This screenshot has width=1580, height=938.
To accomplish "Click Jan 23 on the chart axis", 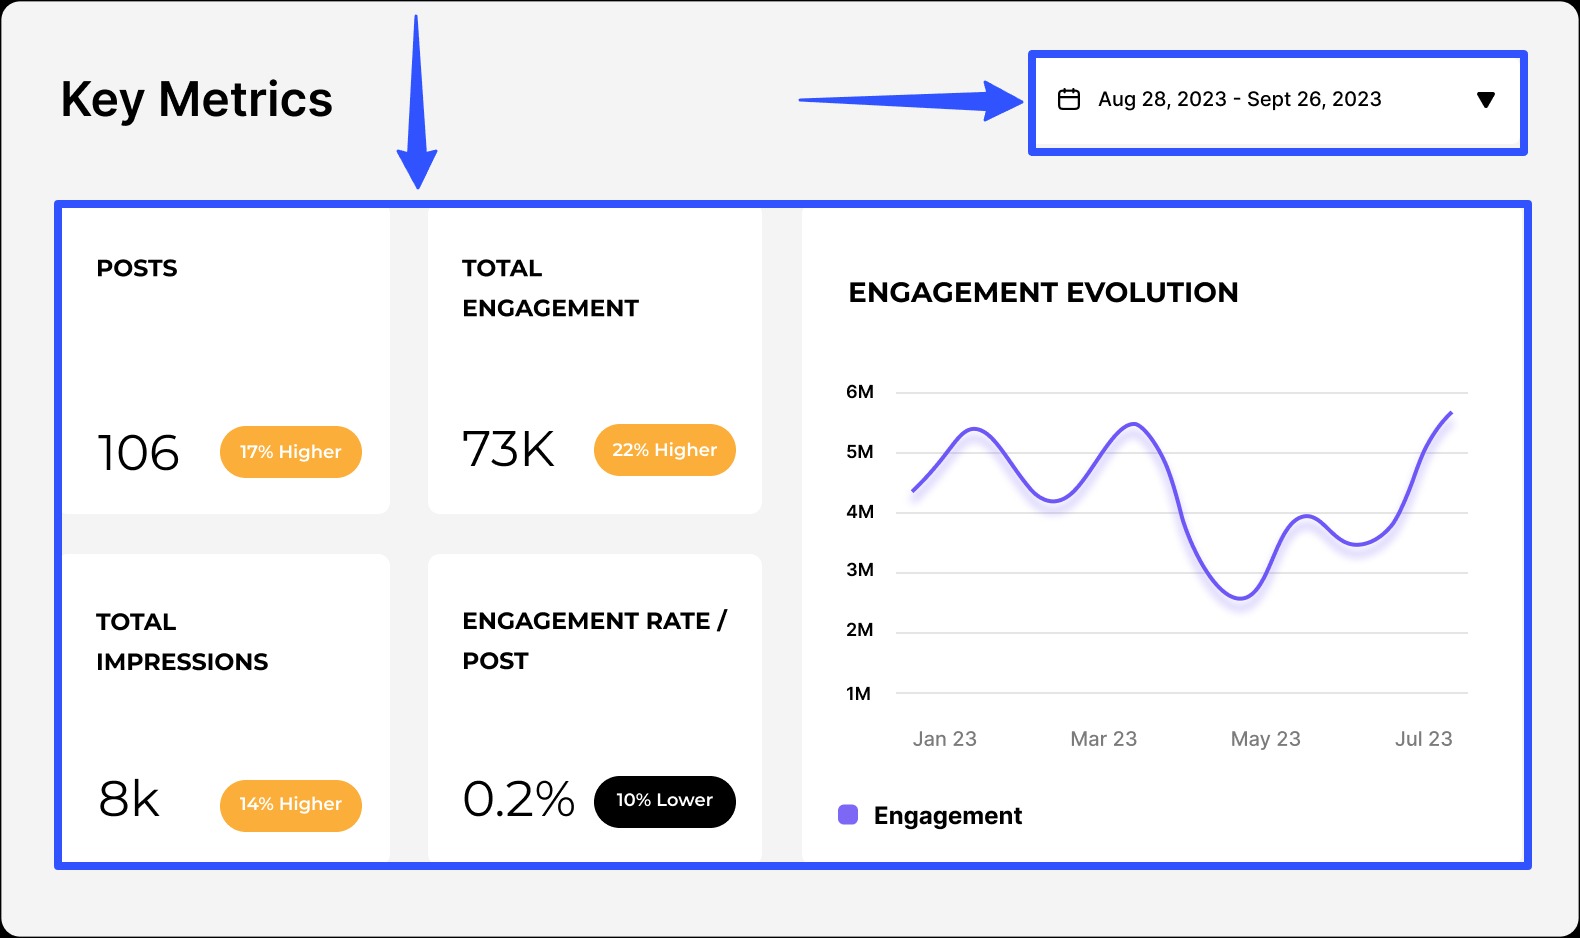I will [x=944, y=739].
